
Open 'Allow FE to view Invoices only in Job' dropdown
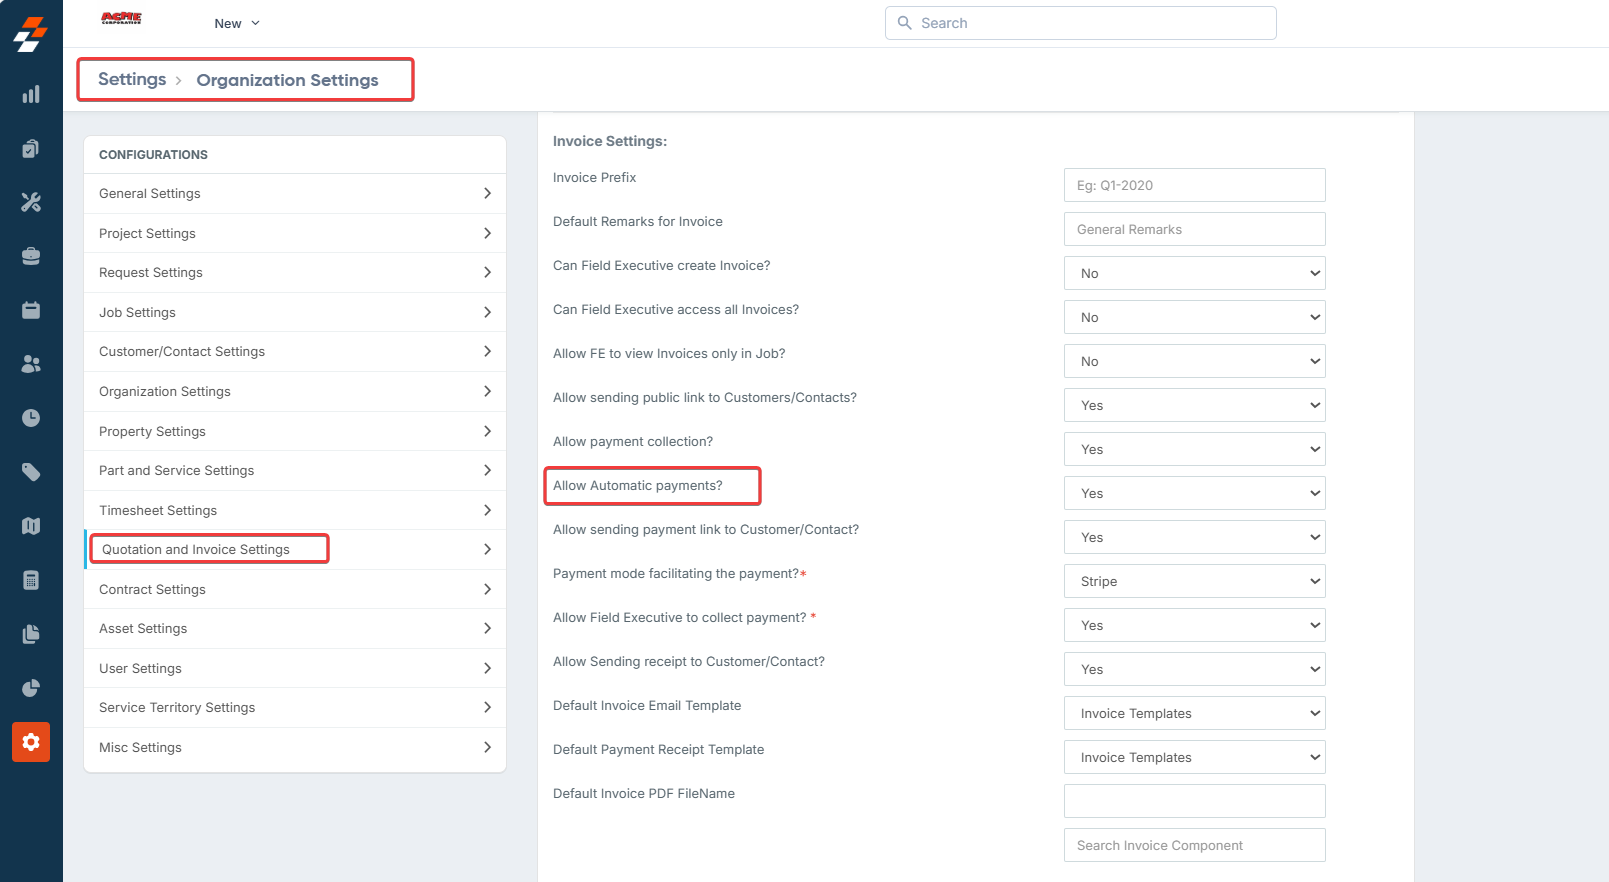pyautogui.click(x=1194, y=361)
